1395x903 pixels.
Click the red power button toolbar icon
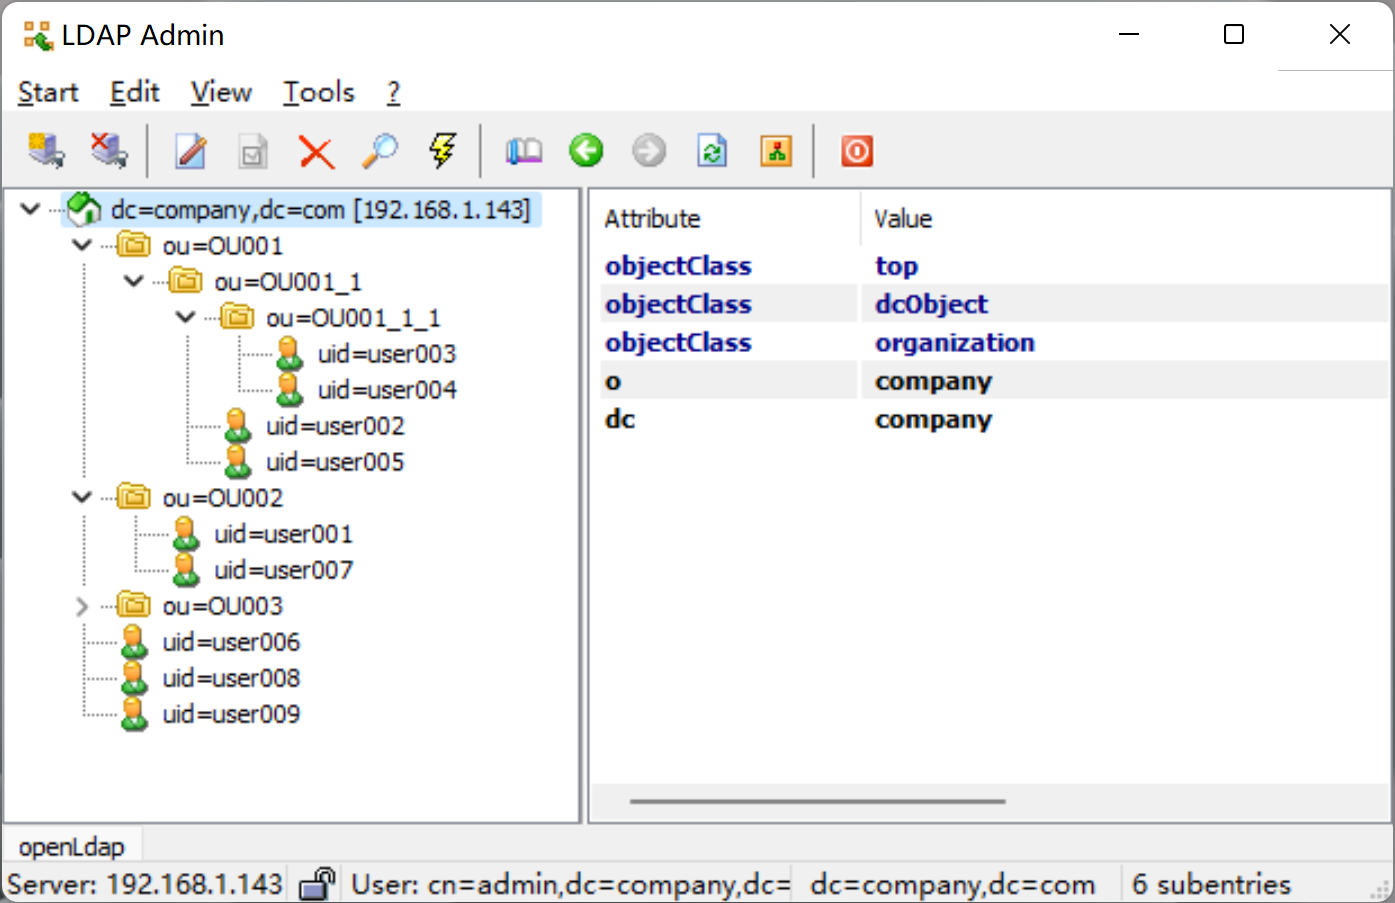coord(857,151)
